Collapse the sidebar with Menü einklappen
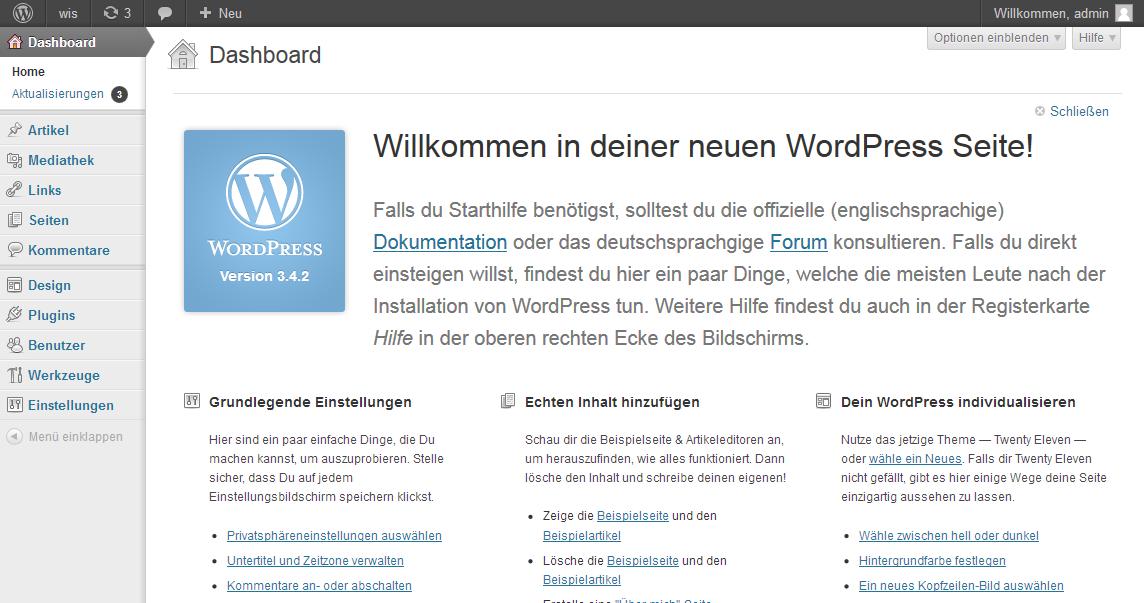Screen dimensions: 1144x603 [x=66, y=436]
